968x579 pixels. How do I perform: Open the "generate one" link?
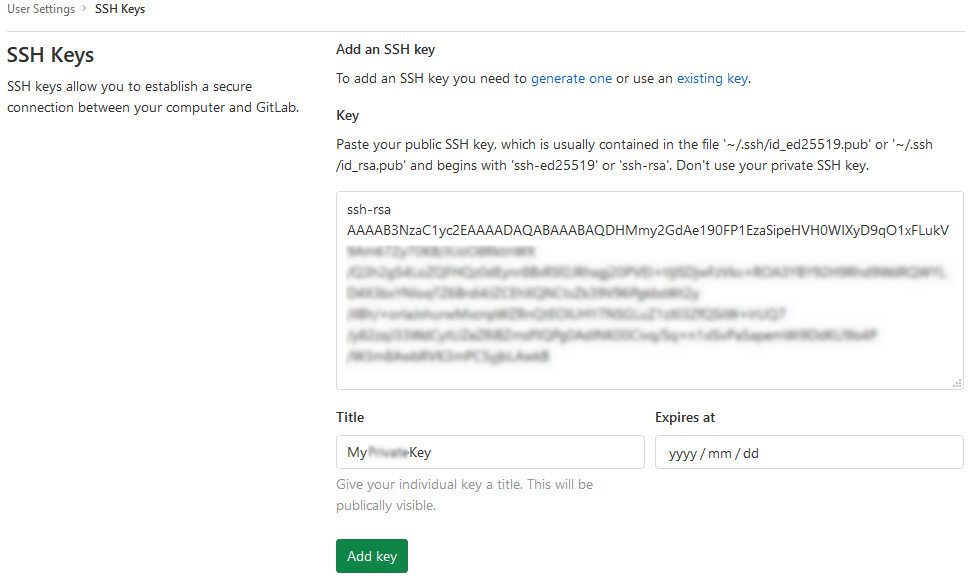tap(571, 78)
